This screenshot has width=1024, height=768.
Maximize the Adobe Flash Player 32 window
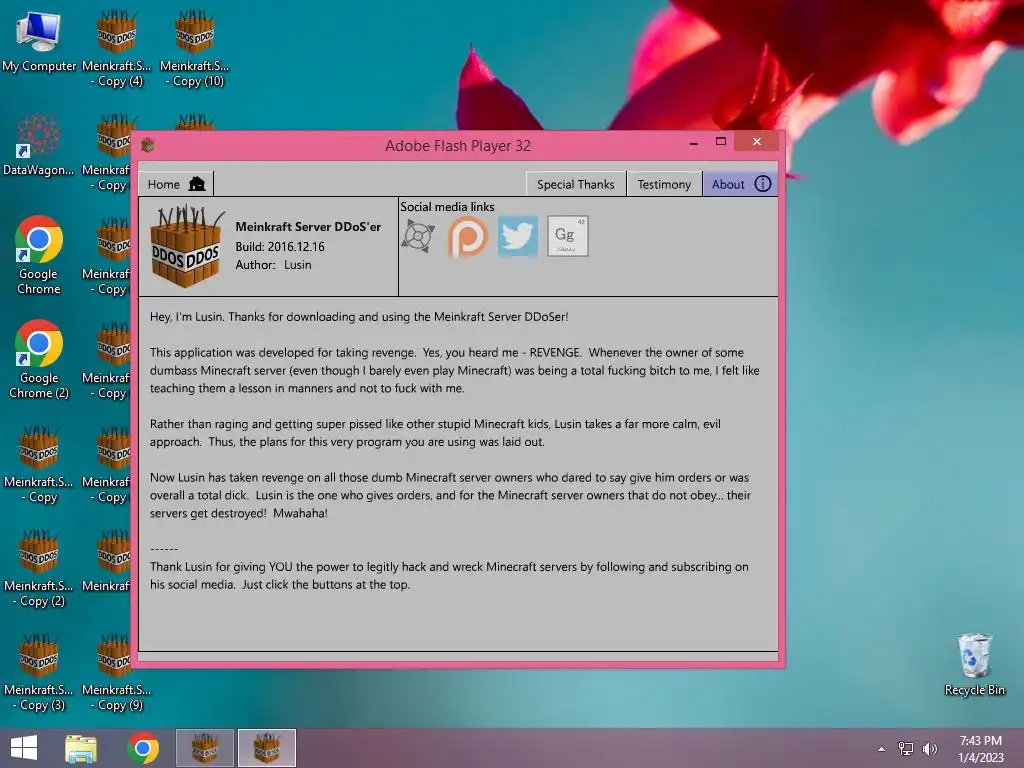tap(721, 142)
